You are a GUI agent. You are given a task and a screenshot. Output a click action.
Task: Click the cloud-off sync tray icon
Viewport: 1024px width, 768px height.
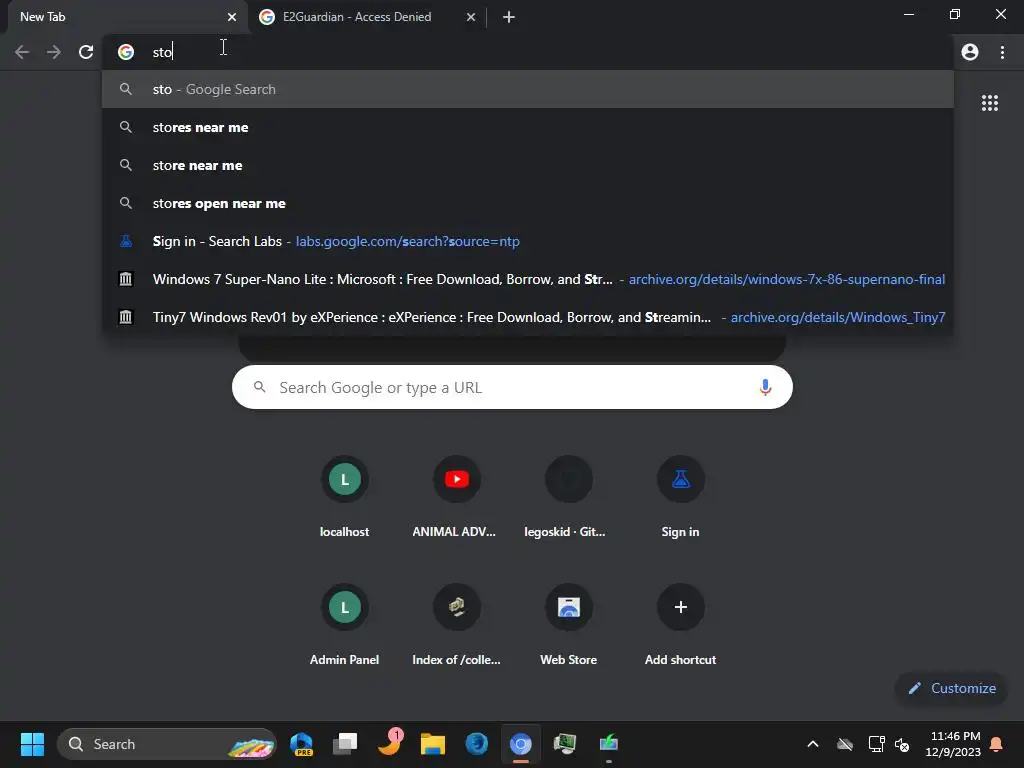845,744
